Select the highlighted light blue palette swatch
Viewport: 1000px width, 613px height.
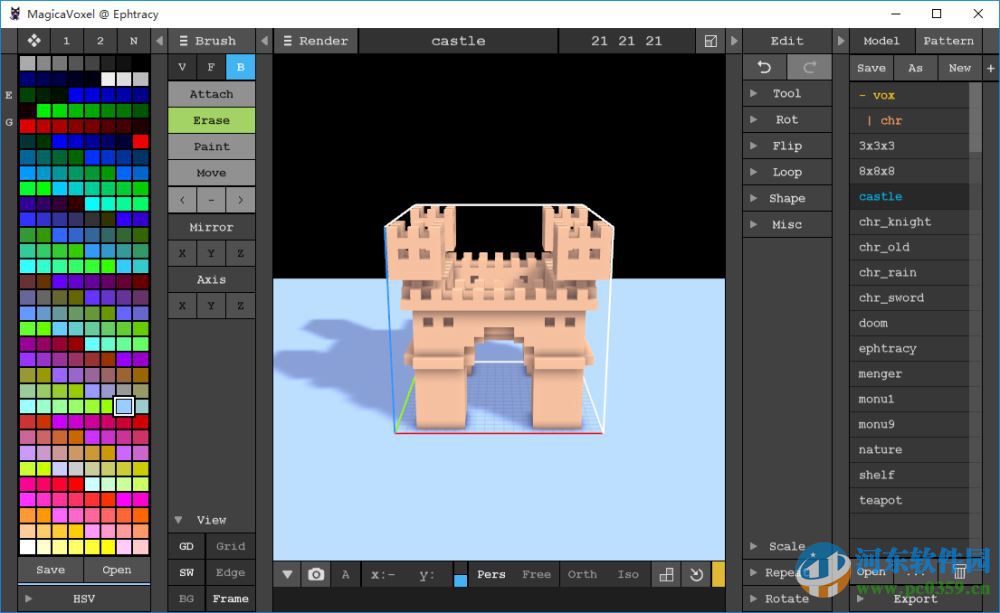[x=122, y=406]
